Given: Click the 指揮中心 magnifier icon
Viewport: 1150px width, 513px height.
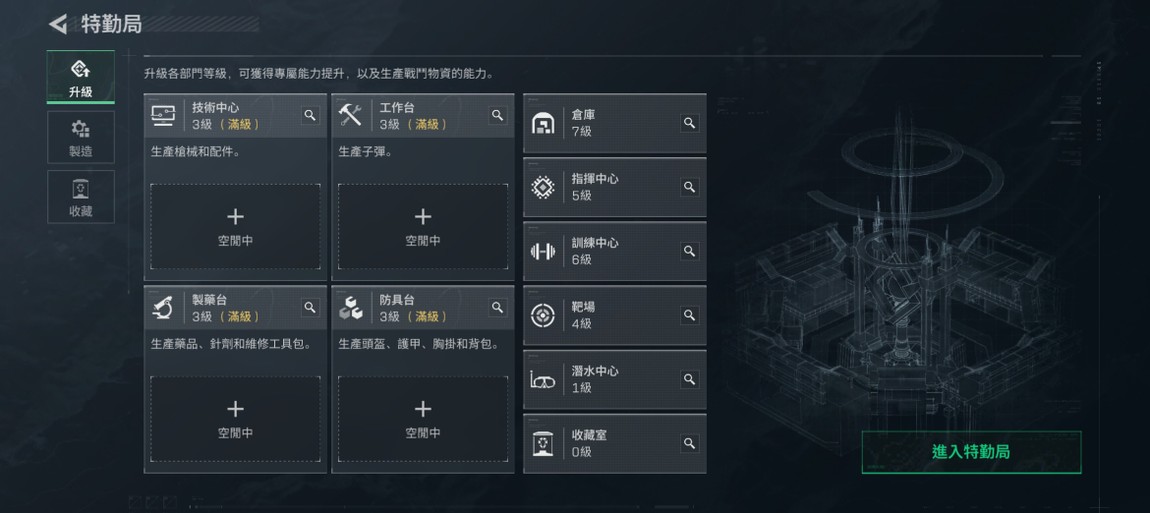Looking at the screenshot, I should coord(689,187).
